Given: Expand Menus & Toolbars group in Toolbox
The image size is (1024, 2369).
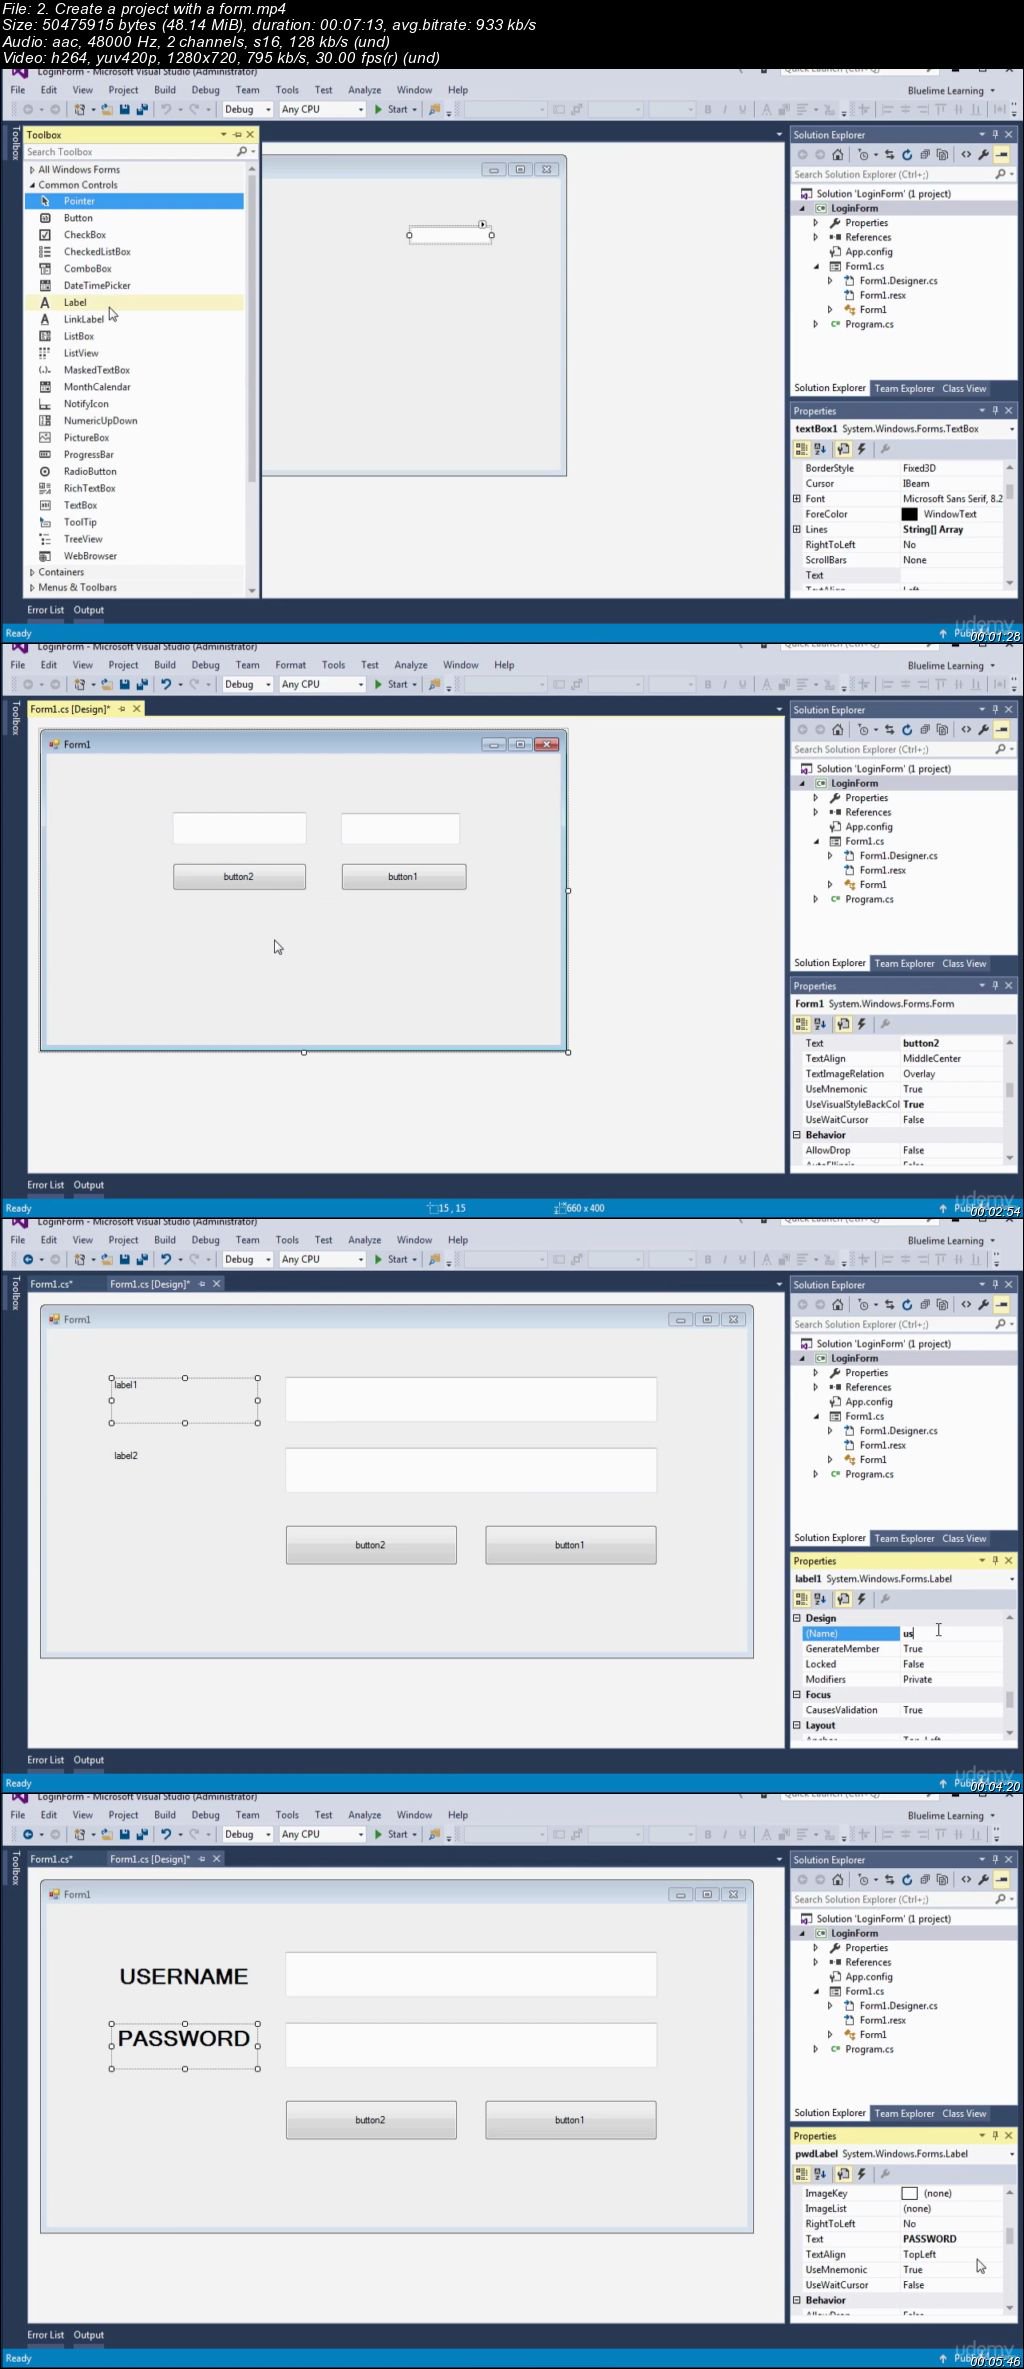Looking at the screenshot, I should tap(32, 588).
